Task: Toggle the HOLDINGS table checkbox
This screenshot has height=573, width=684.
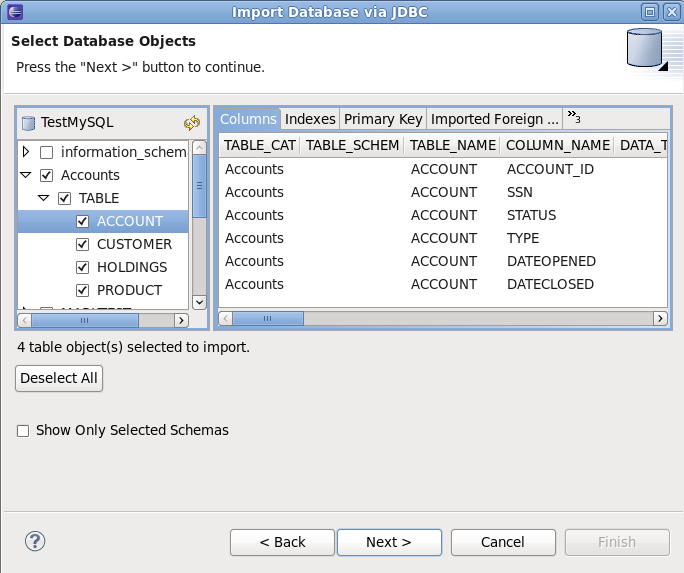Action: tap(83, 267)
